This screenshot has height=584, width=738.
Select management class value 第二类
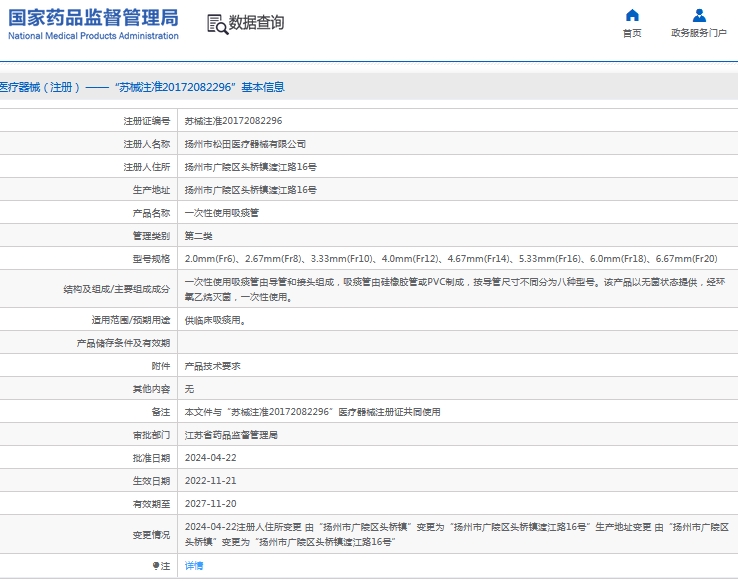tap(198, 236)
